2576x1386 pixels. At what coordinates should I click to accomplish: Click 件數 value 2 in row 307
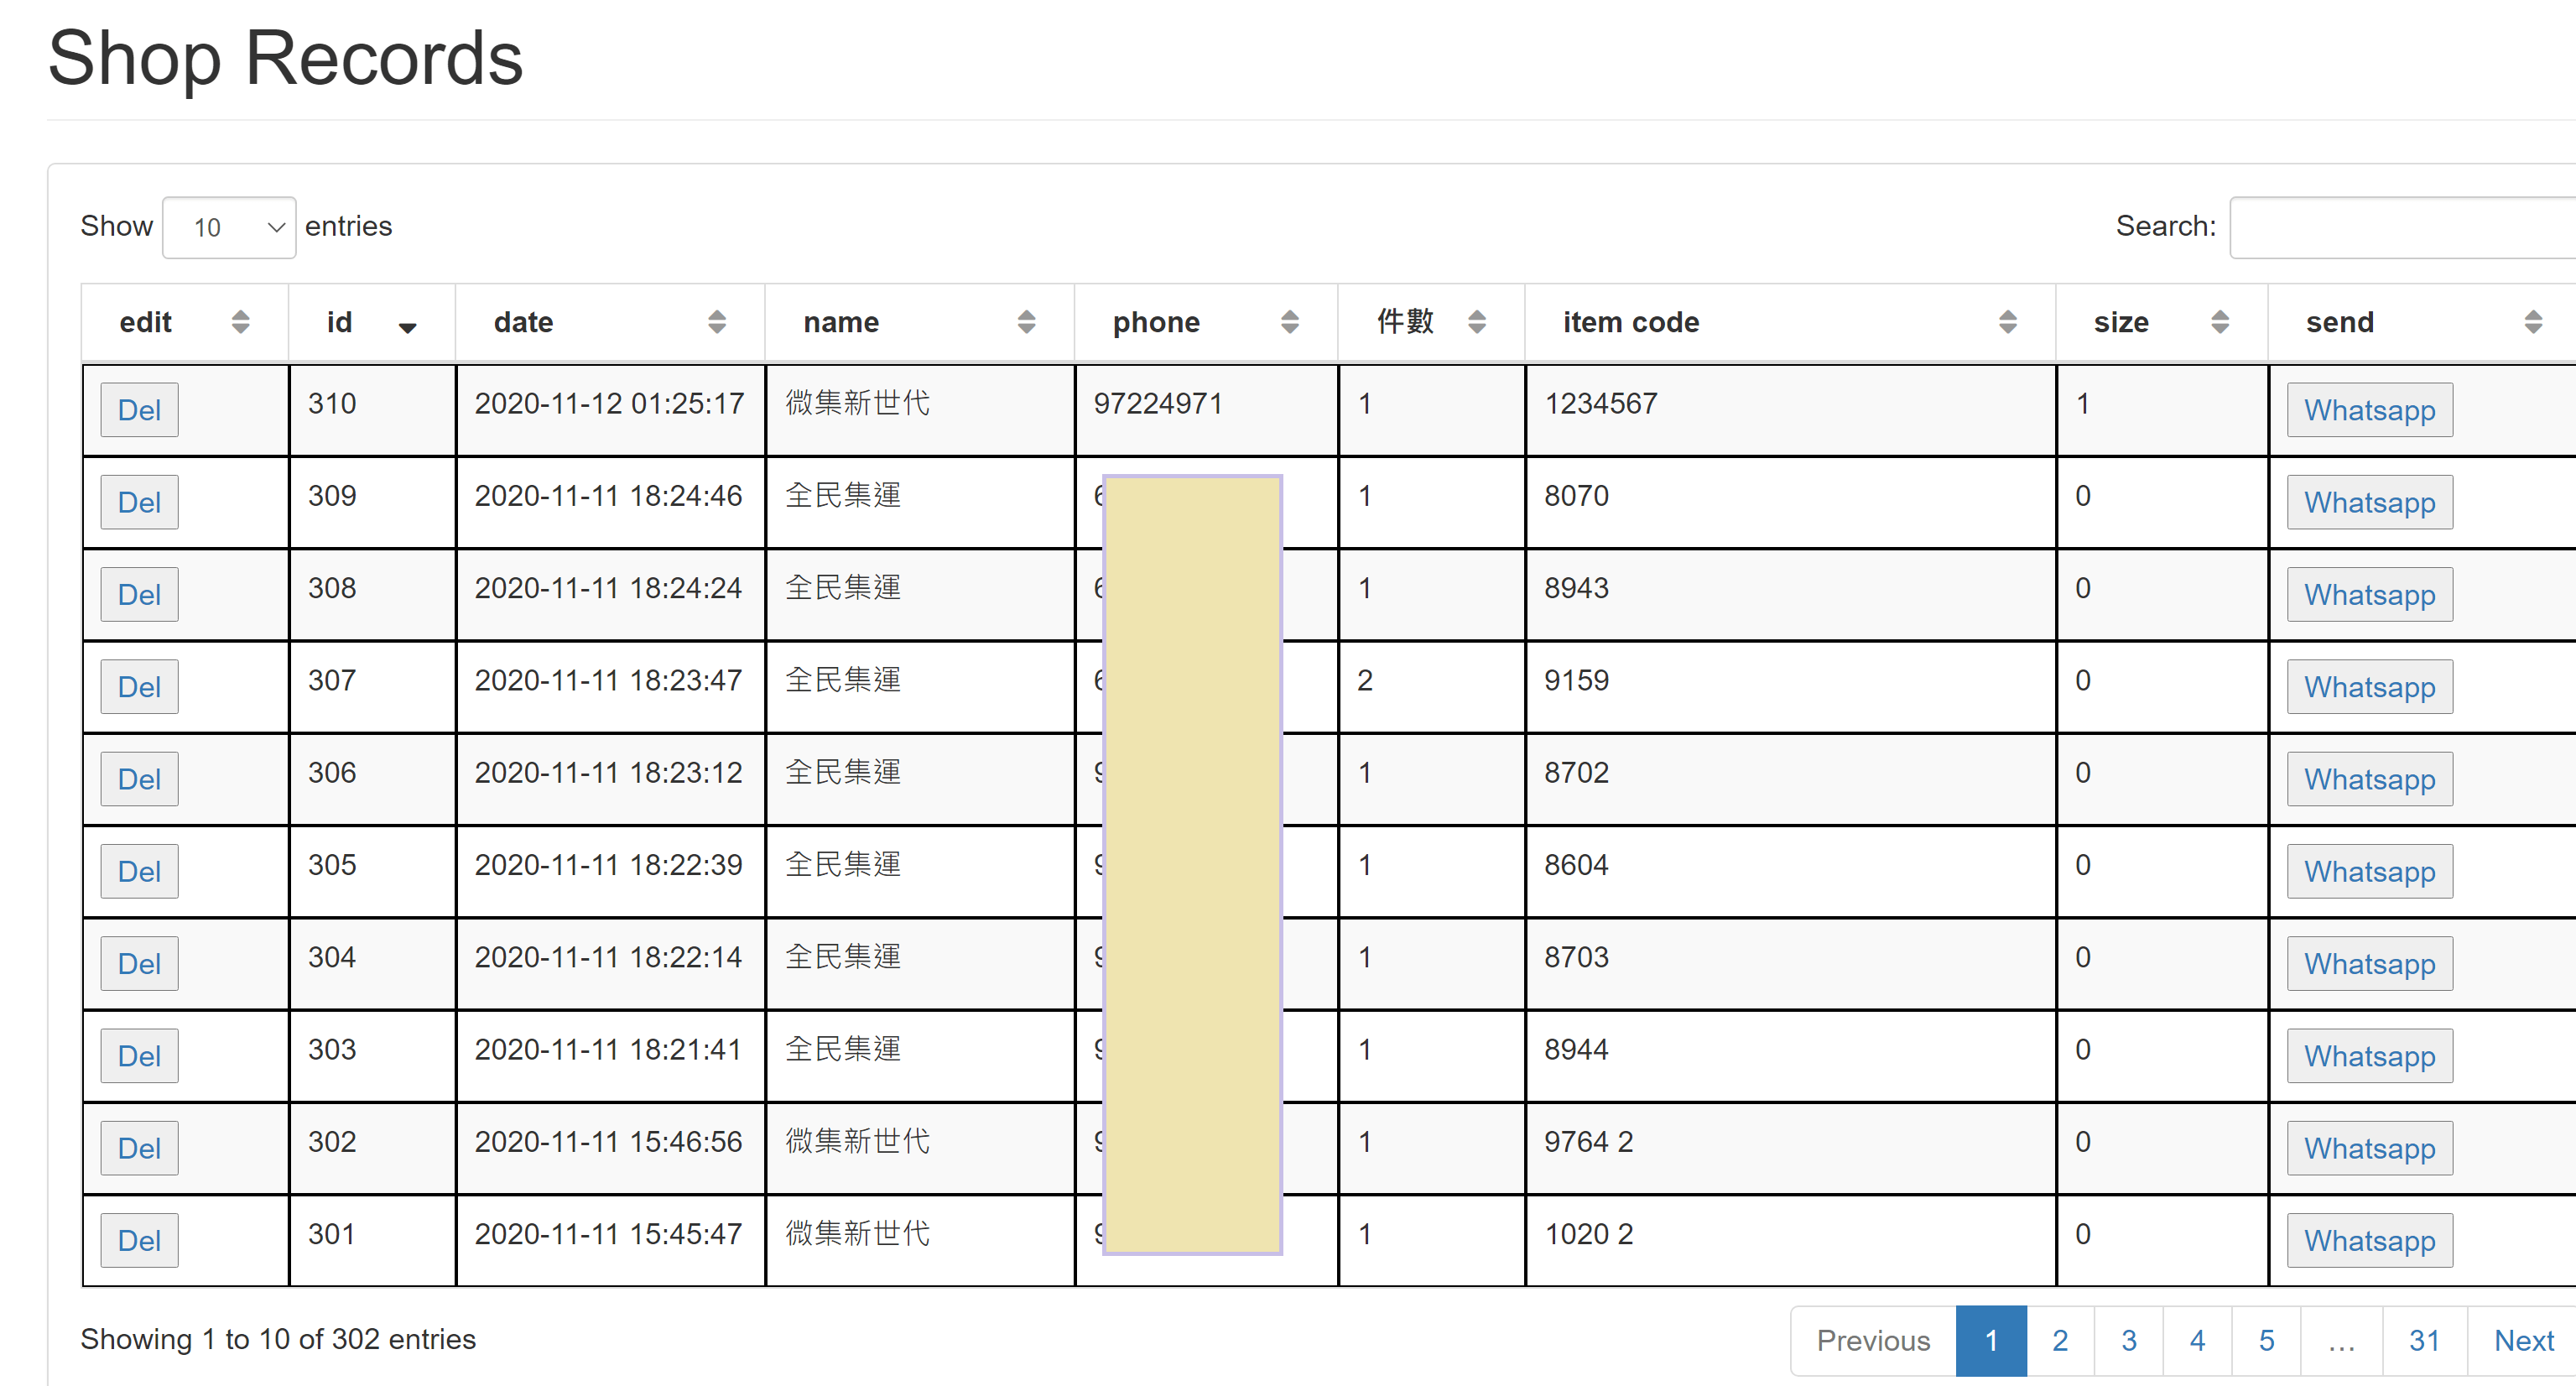click(1365, 681)
